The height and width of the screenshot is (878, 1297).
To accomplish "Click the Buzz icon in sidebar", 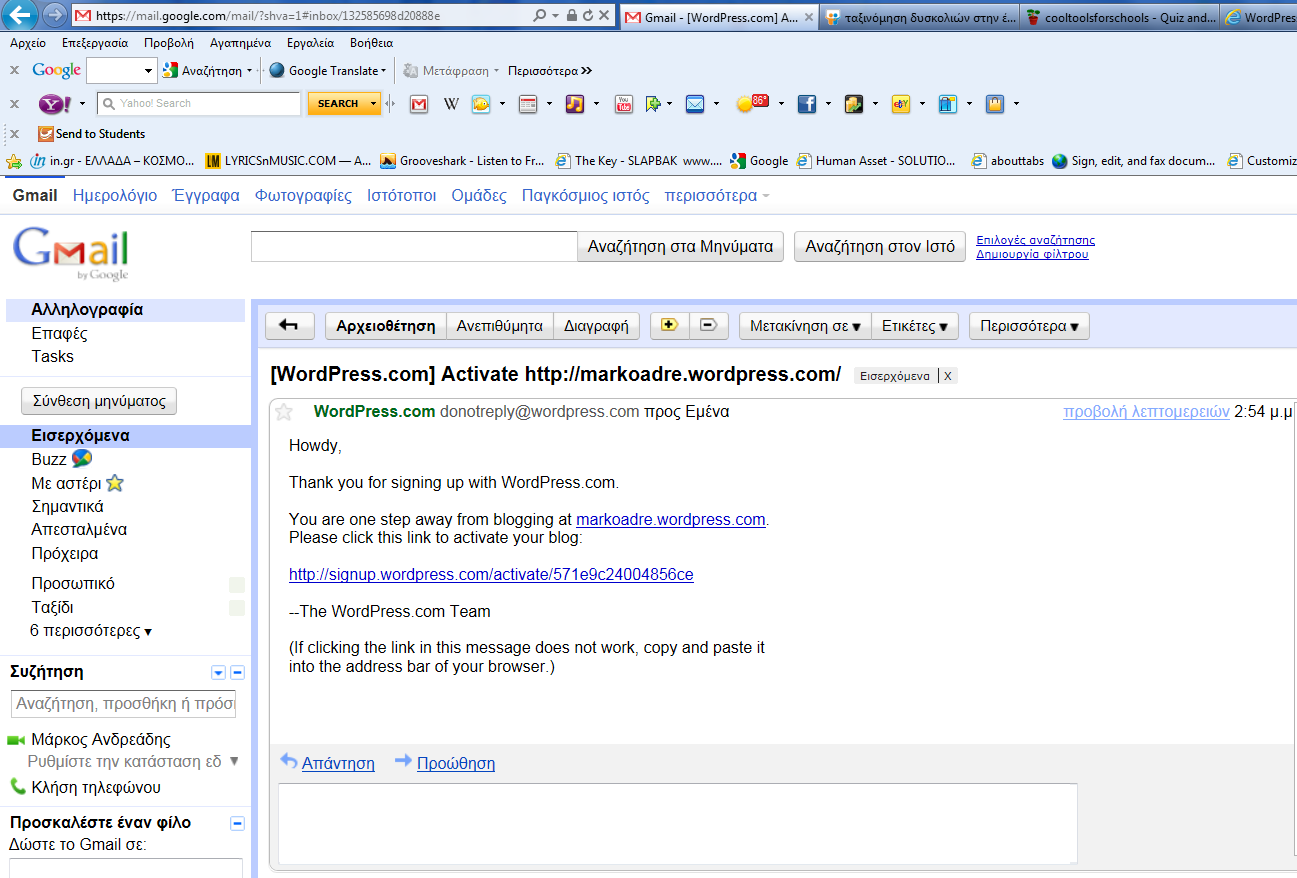I will [82, 459].
